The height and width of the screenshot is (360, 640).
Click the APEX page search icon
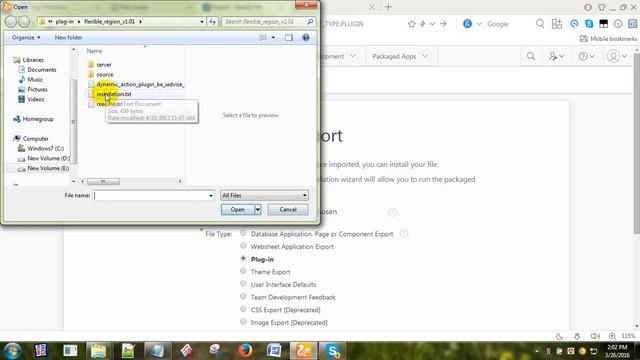point(531,56)
